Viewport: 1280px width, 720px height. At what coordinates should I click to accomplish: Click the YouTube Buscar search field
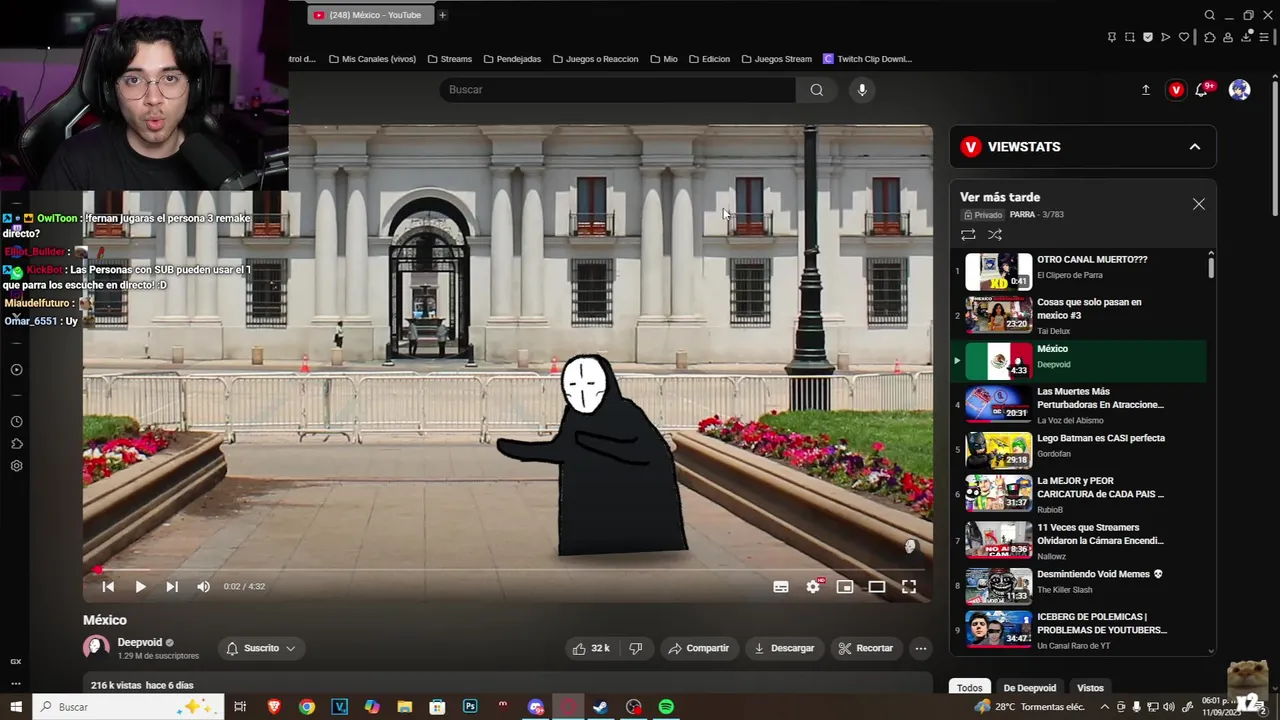(x=617, y=90)
